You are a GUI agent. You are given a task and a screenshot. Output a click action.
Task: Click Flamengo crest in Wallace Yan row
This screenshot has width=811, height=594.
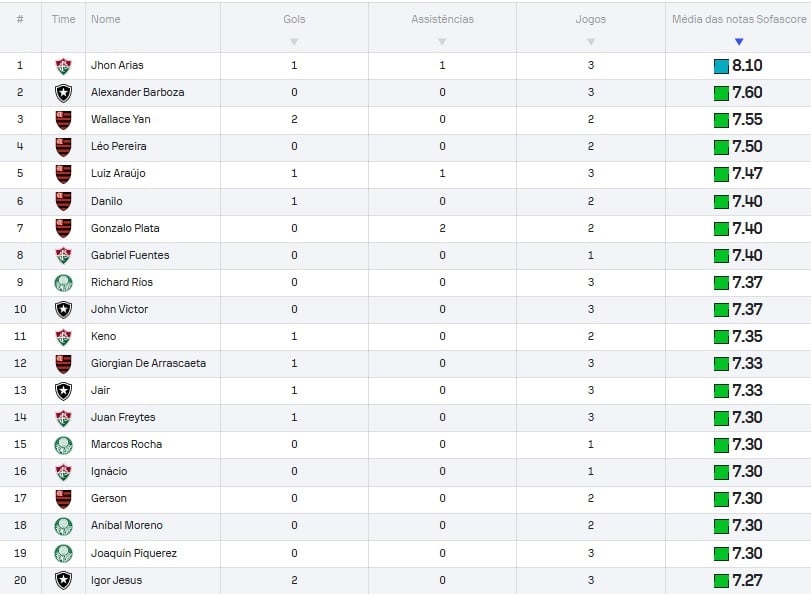63,120
